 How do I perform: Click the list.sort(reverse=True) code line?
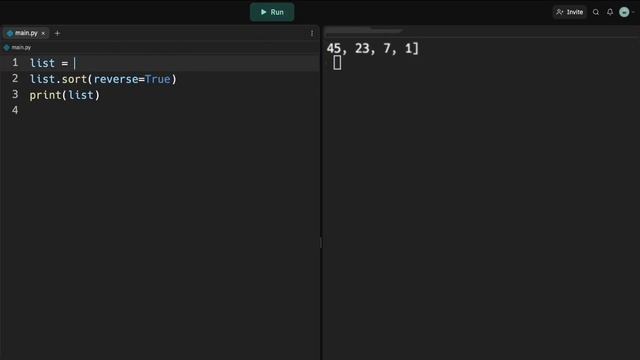click(103, 79)
